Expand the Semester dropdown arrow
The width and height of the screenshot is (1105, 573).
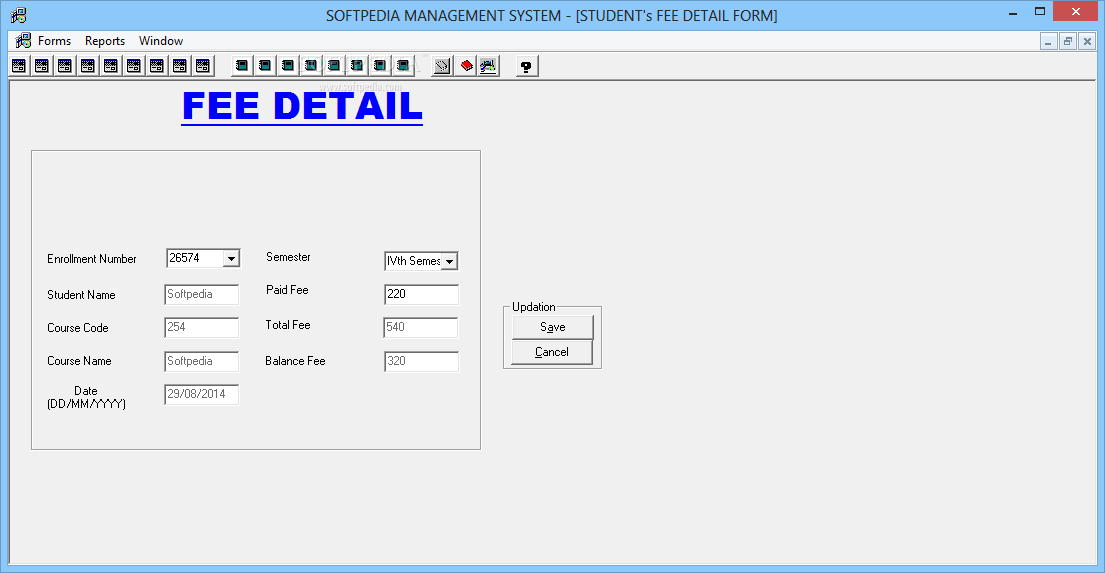450,261
